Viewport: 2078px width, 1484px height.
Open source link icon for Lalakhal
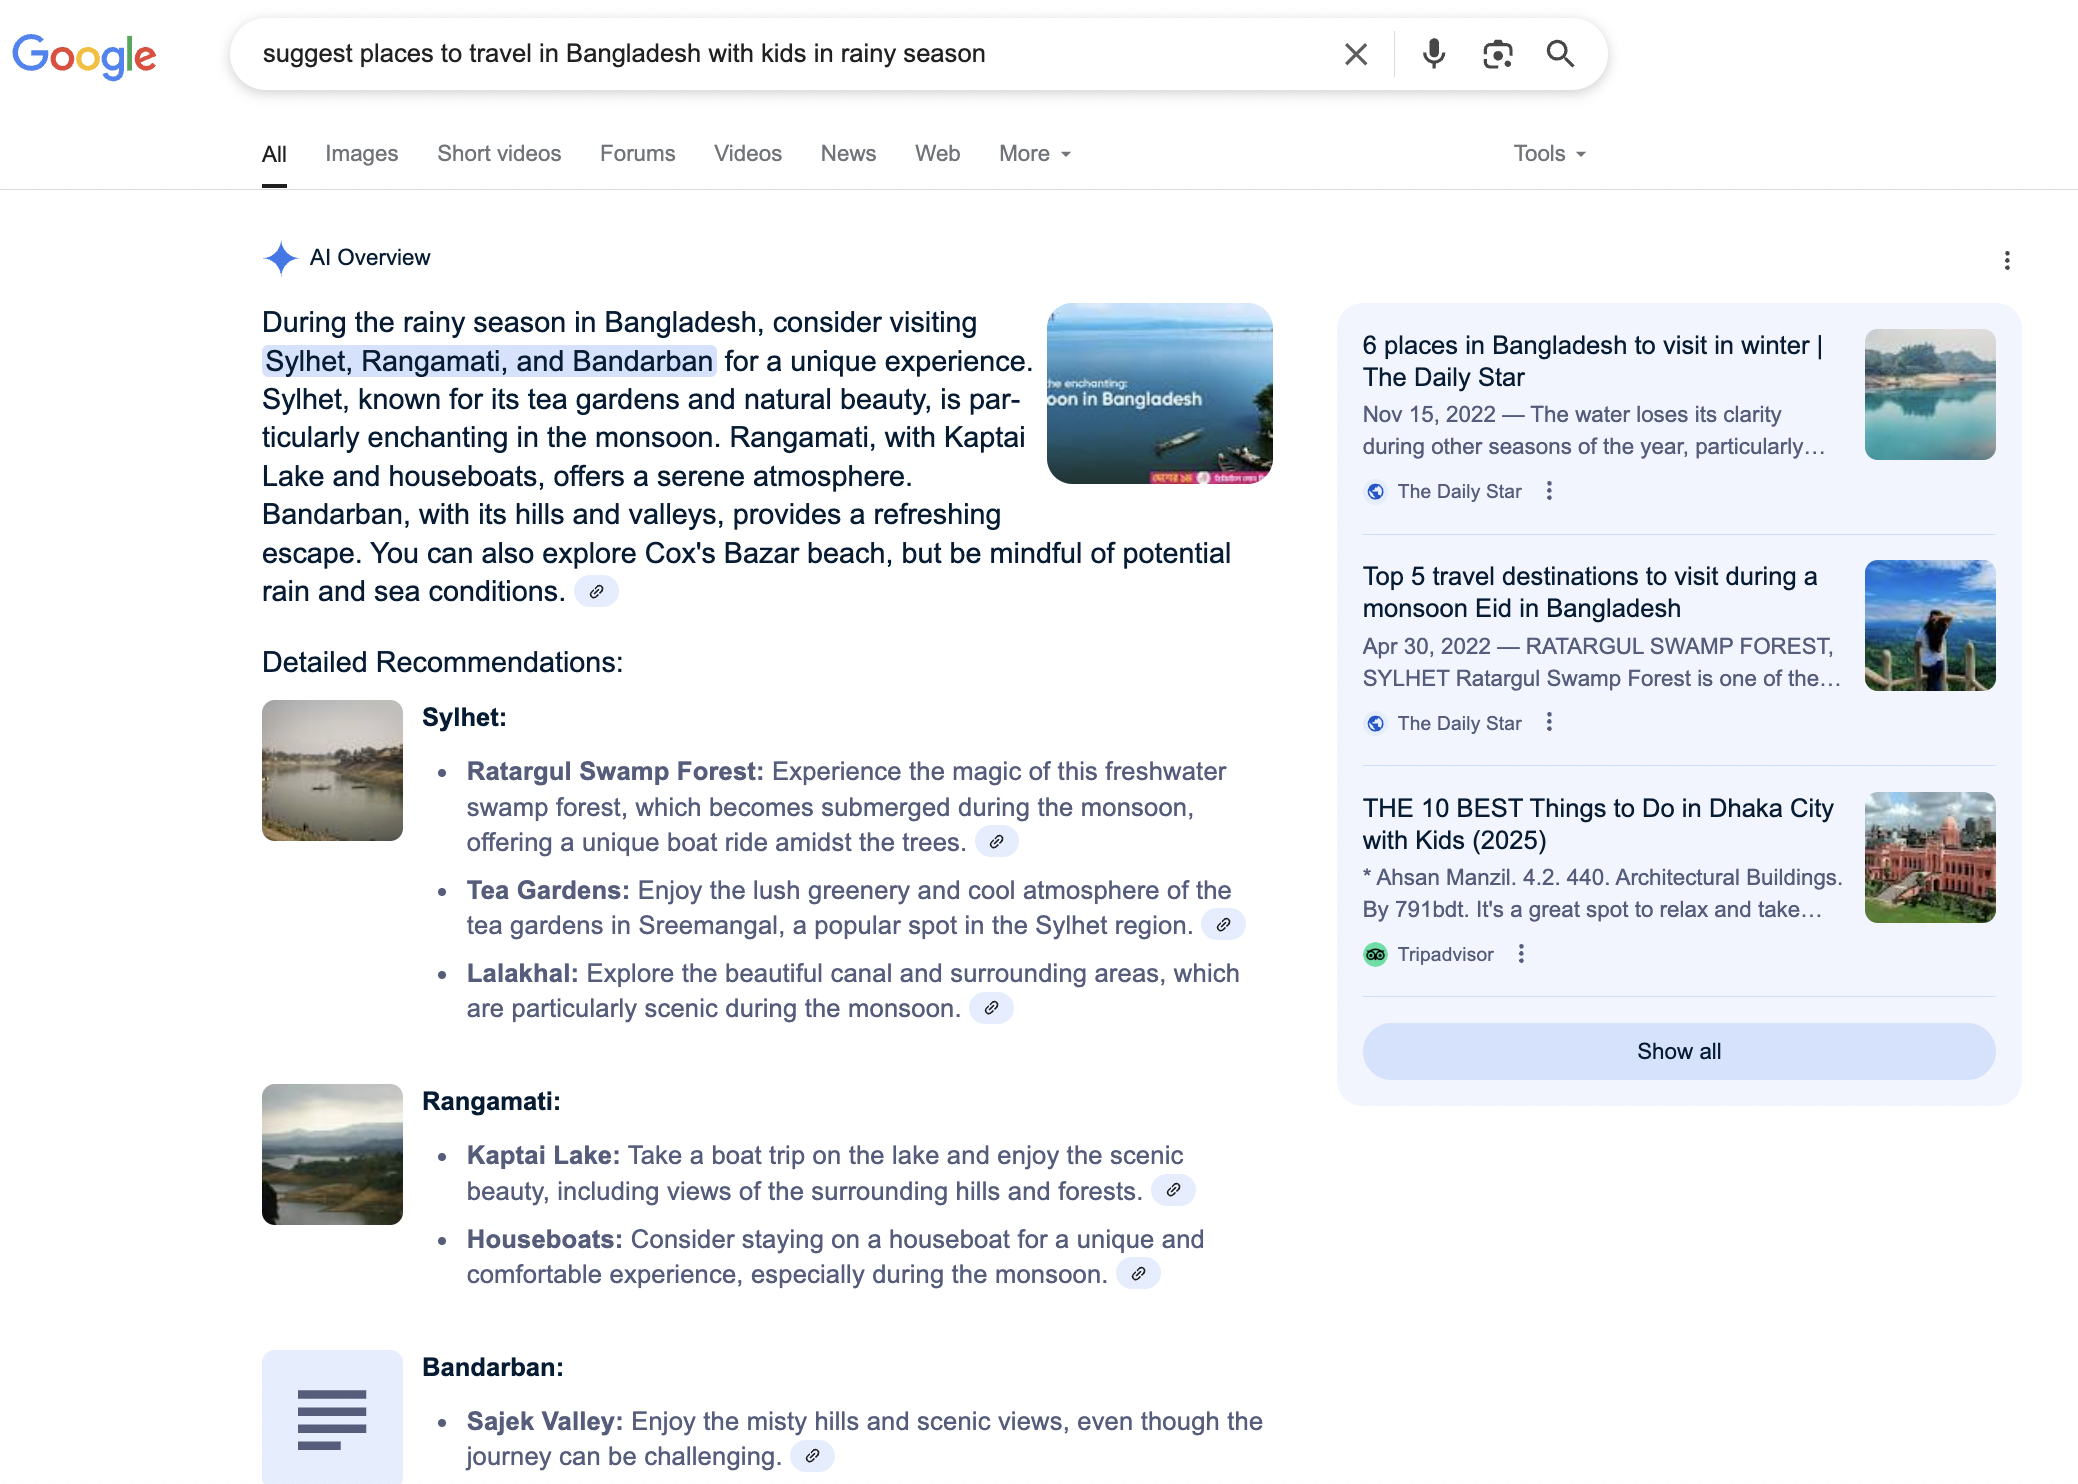[991, 1008]
